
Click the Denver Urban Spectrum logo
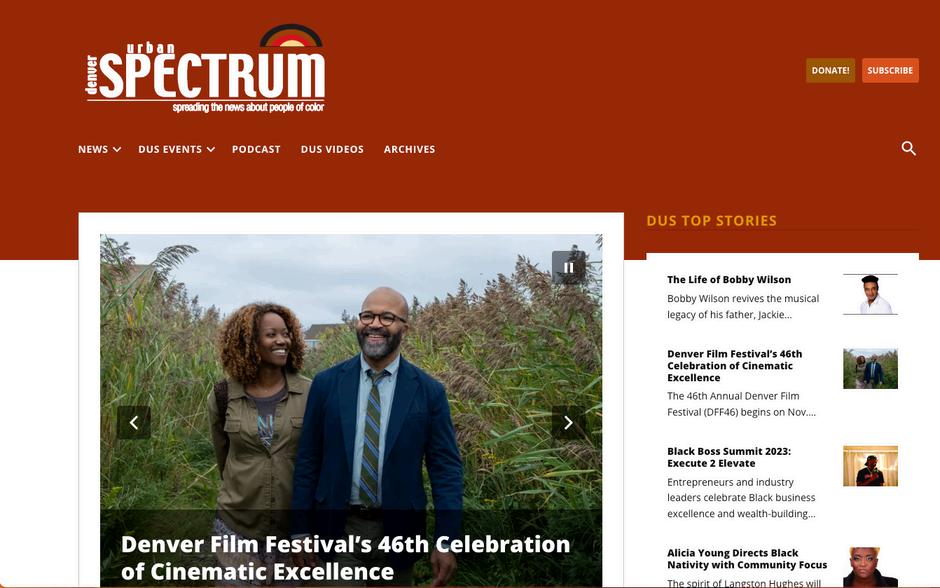(205, 68)
